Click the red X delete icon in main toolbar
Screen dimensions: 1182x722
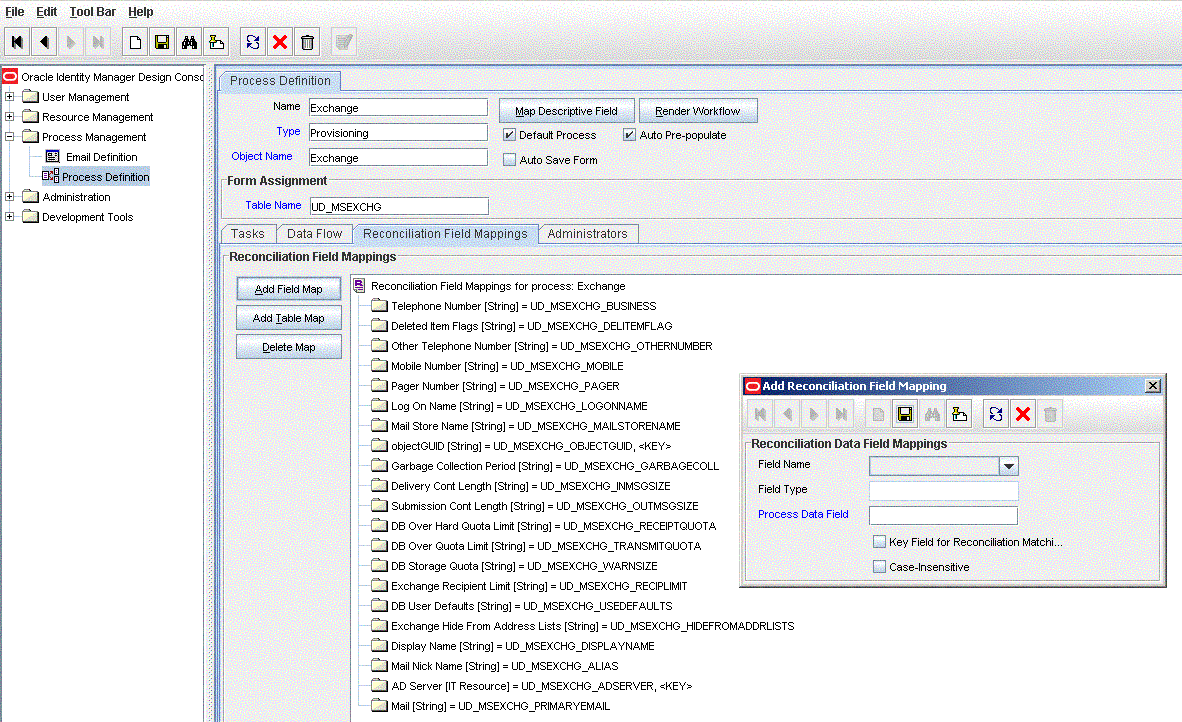[x=280, y=42]
